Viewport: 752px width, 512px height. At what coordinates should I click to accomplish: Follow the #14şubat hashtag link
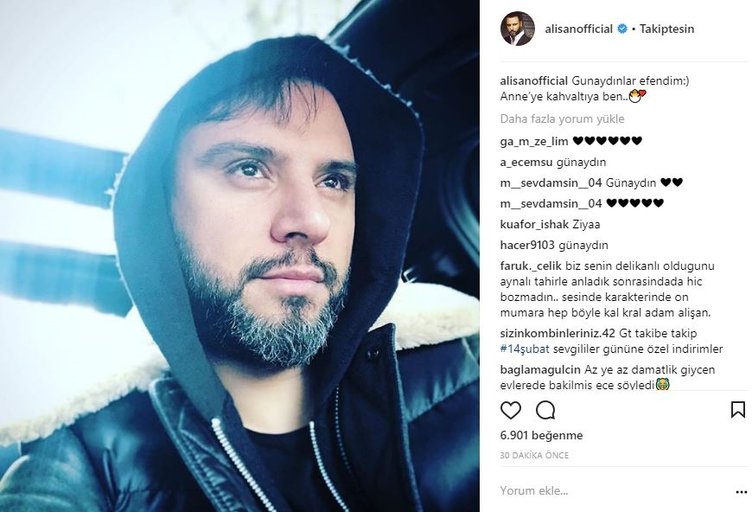pos(525,349)
